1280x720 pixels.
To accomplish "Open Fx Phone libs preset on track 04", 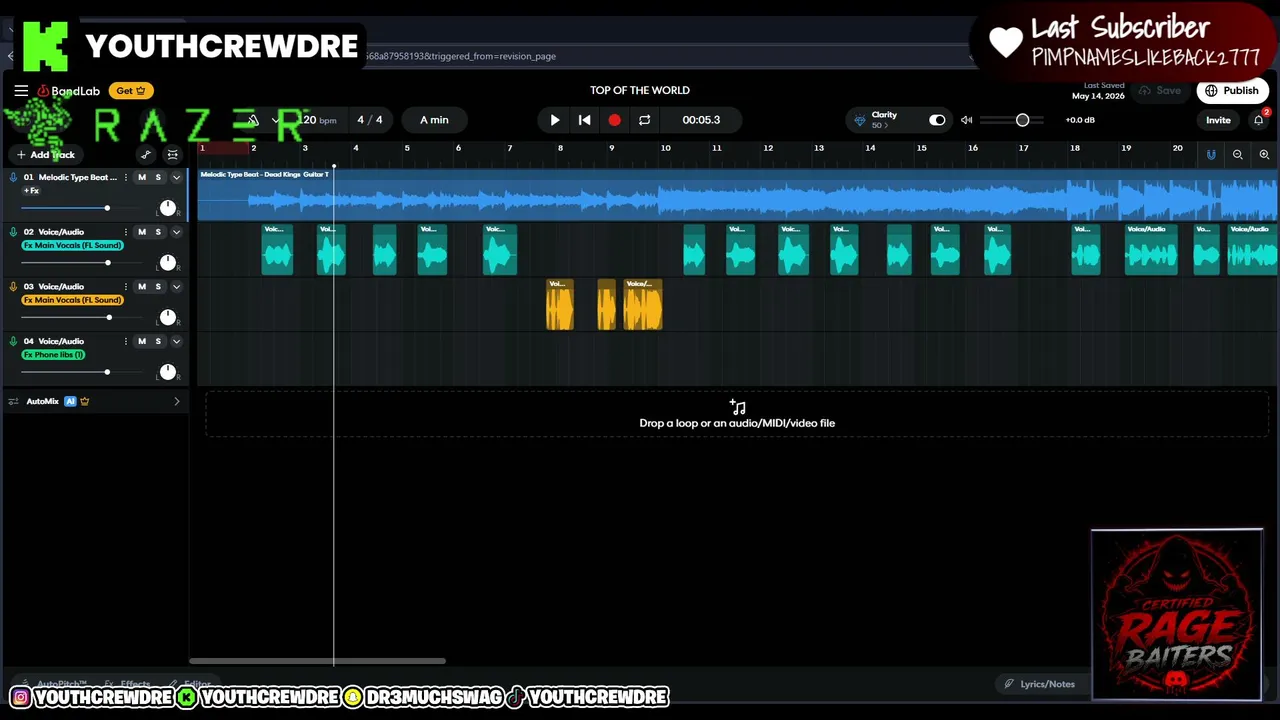I will point(53,355).
